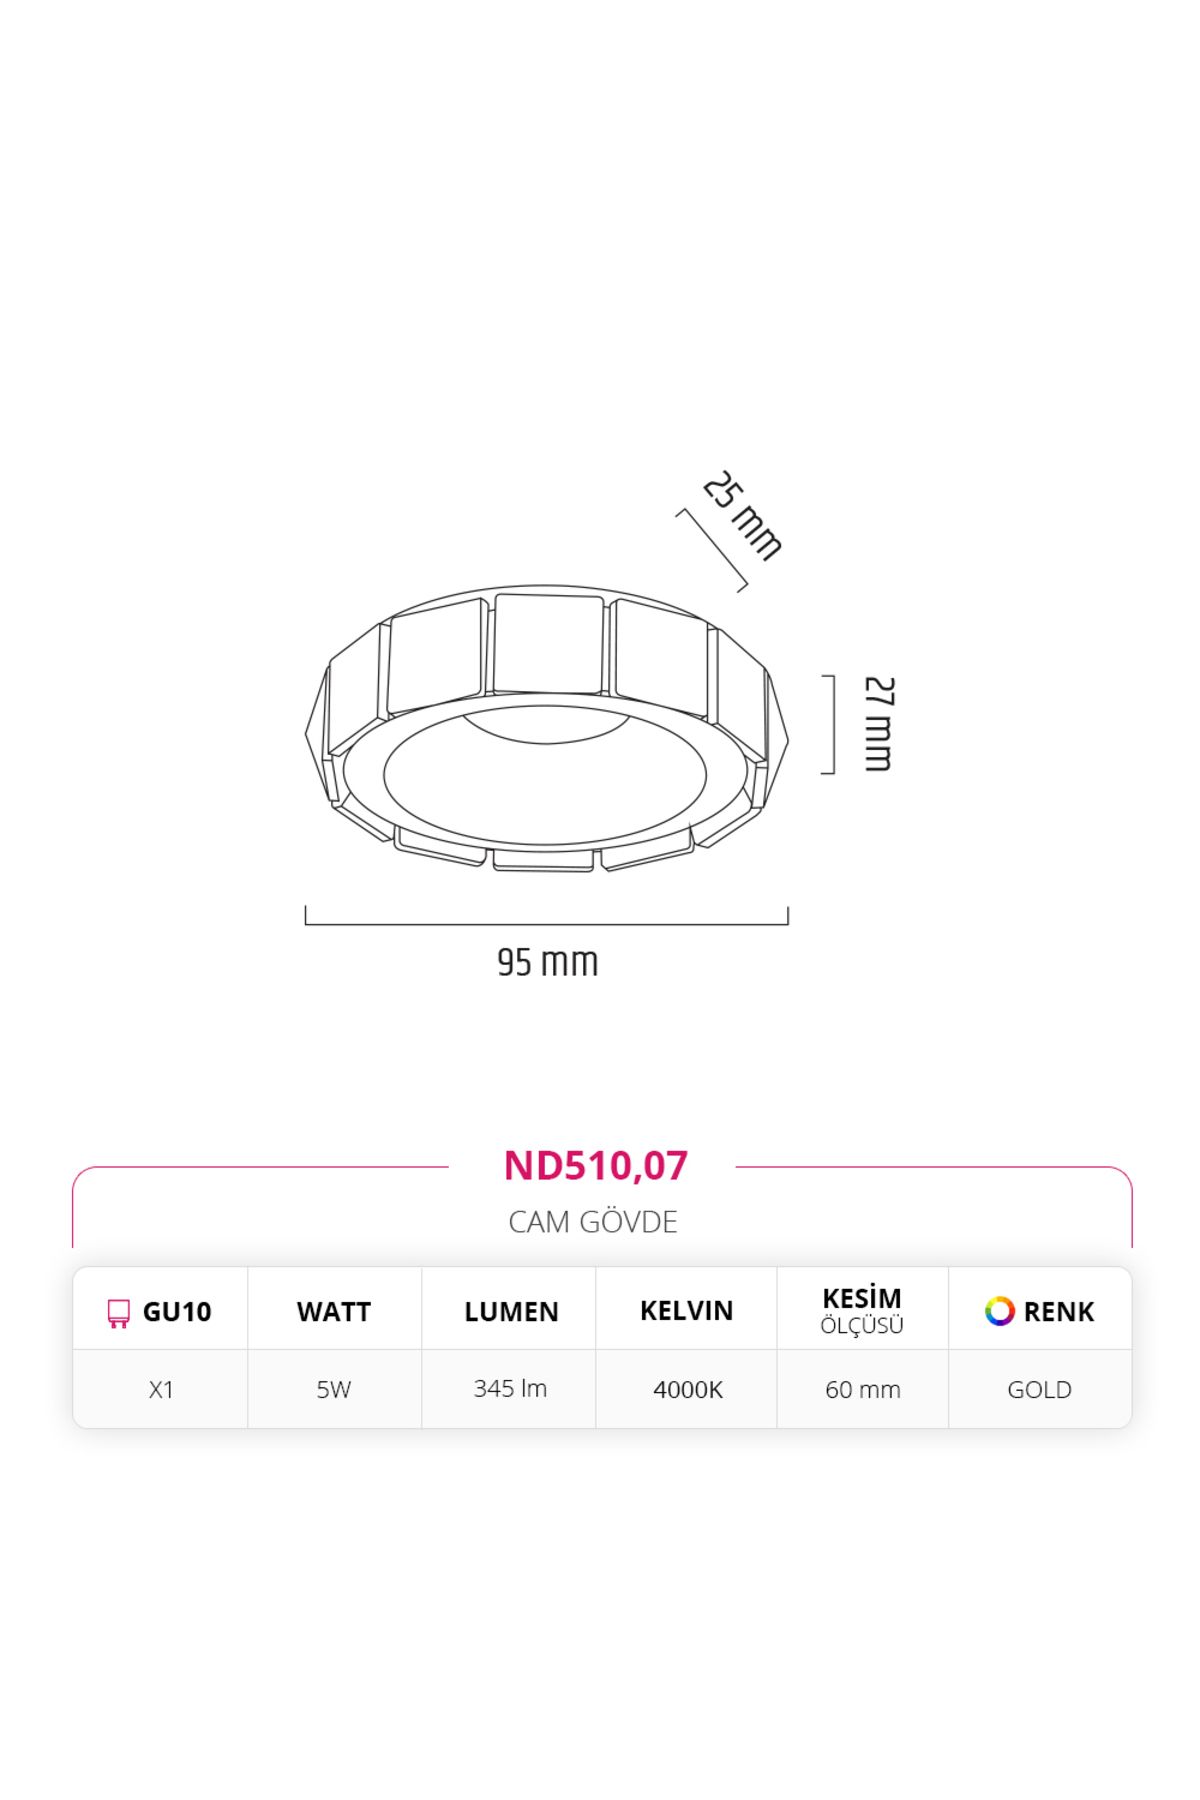This screenshot has height=1800, width=1200.
Task: Select the RENK column header
Action: [x=1059, y=1312]
